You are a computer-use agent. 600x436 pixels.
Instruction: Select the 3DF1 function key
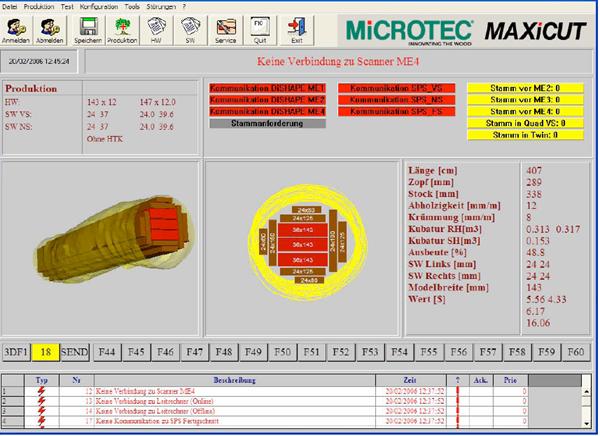tap(15, 352)
